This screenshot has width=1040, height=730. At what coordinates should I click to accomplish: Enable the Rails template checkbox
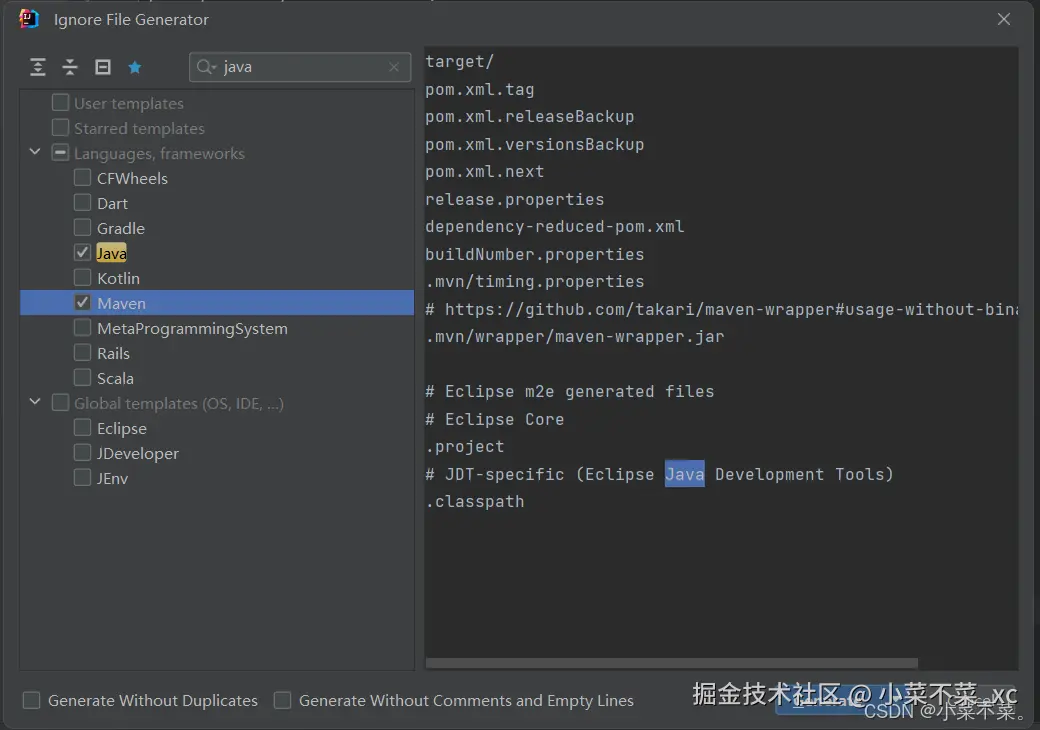pos(82,353)
